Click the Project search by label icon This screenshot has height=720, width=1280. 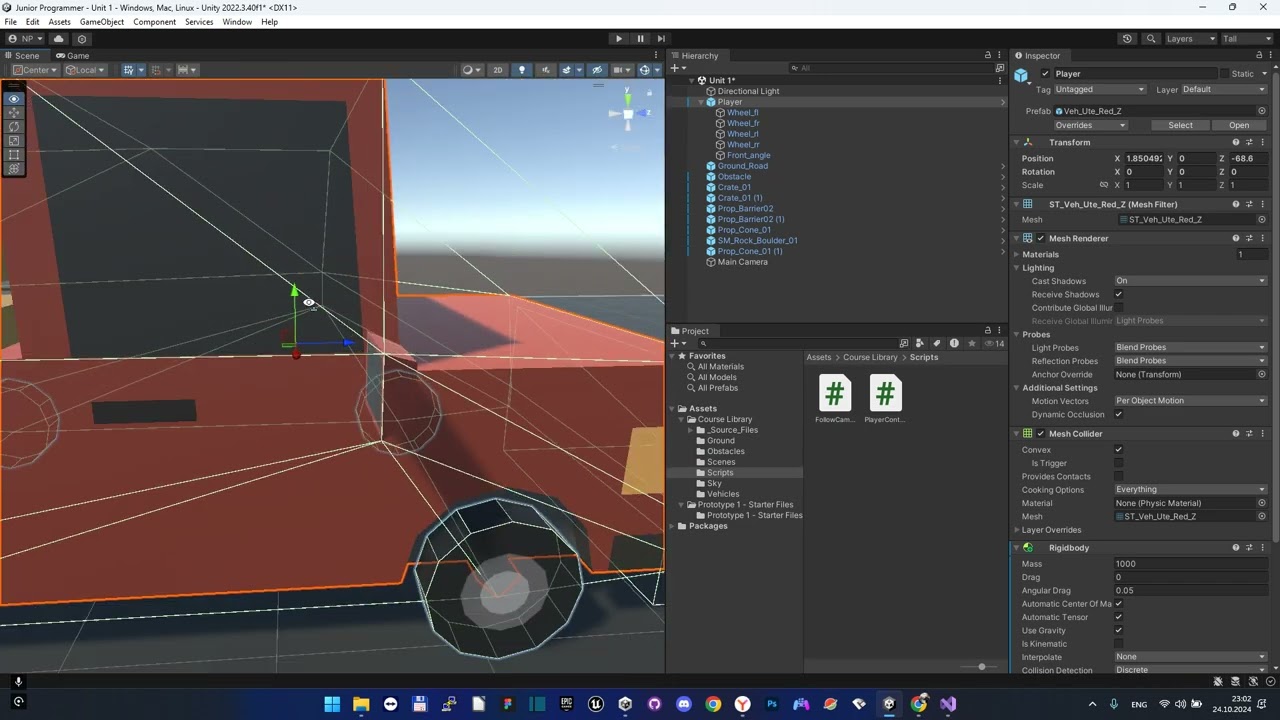coord(936,343)
